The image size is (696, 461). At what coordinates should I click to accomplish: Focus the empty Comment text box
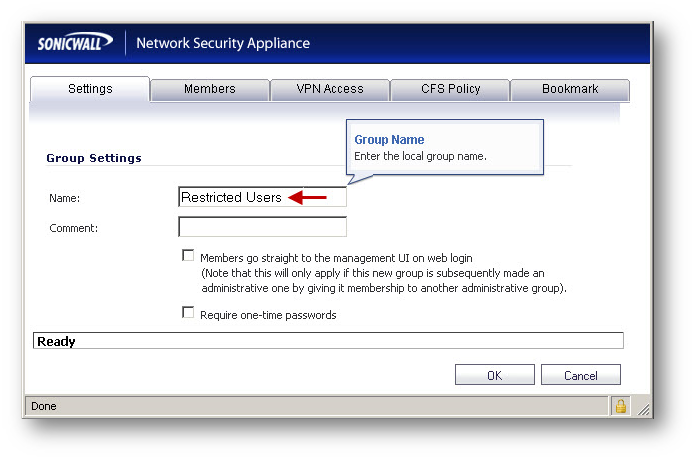click(x=262, y=228)
